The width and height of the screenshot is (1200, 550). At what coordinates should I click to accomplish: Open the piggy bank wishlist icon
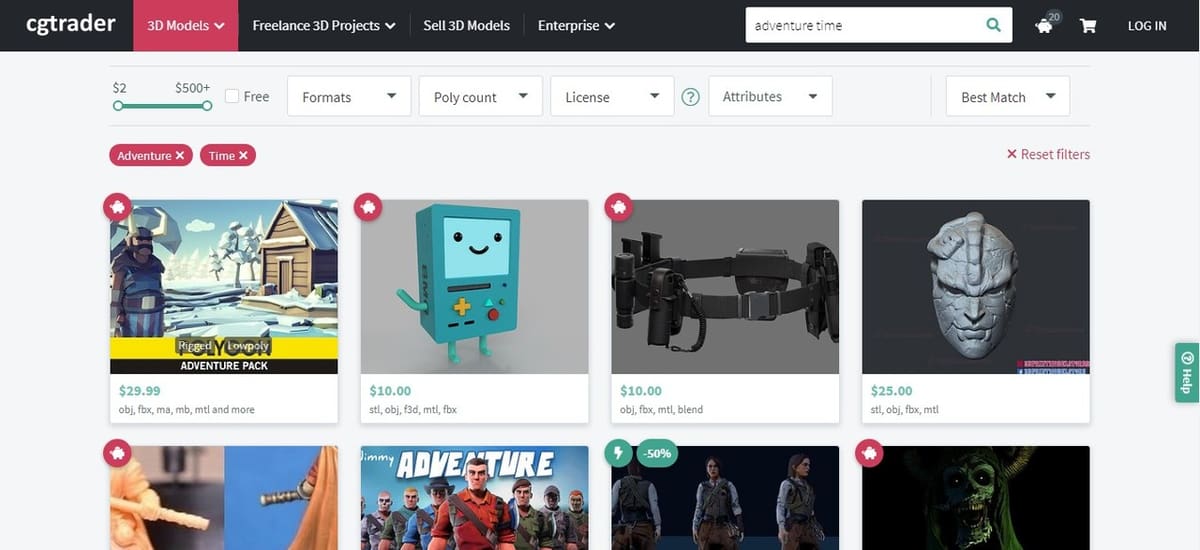[1045, 25]
